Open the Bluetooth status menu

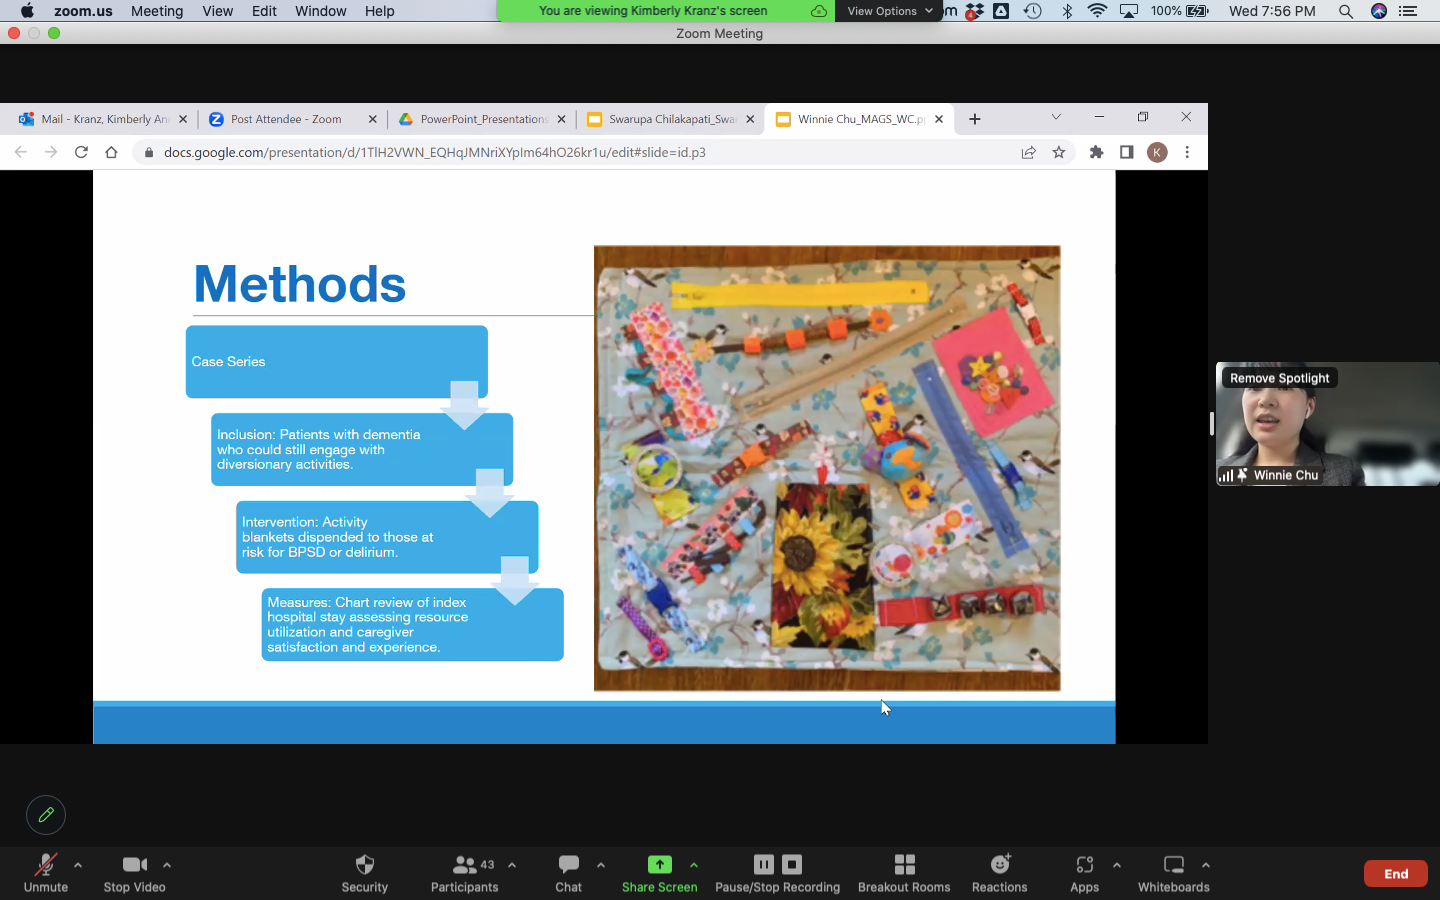click(1066, 11)
